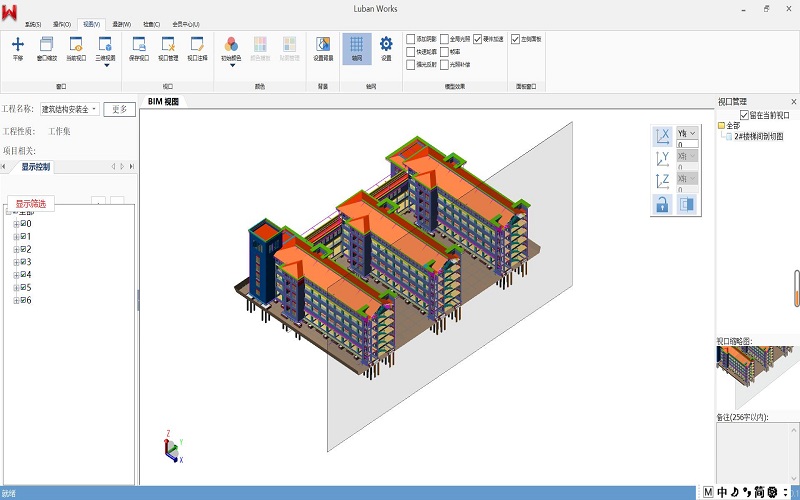
Task: Expand tree node 4
Action: coord(16,275)
